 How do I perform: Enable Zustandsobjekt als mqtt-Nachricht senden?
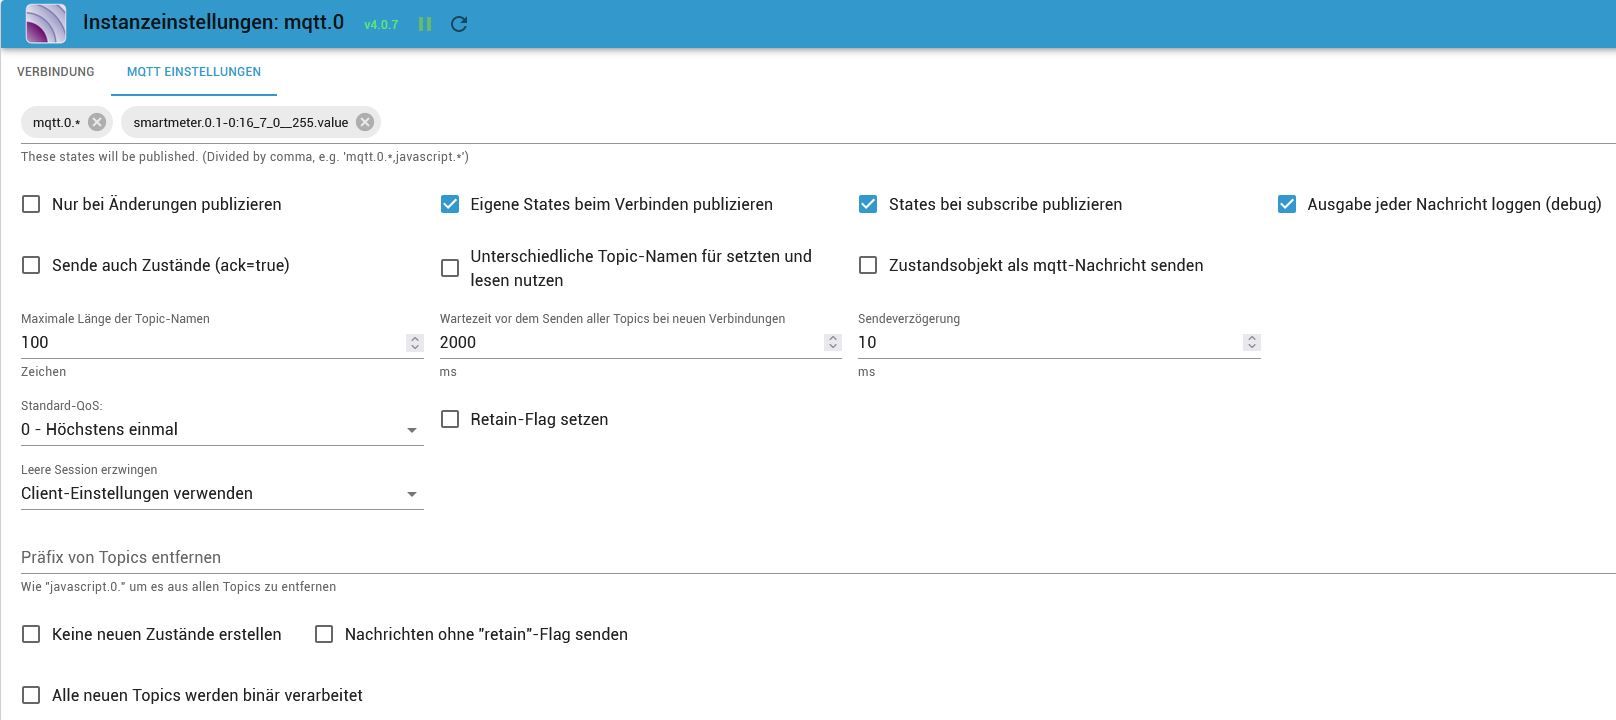click(x=868, y=265)
